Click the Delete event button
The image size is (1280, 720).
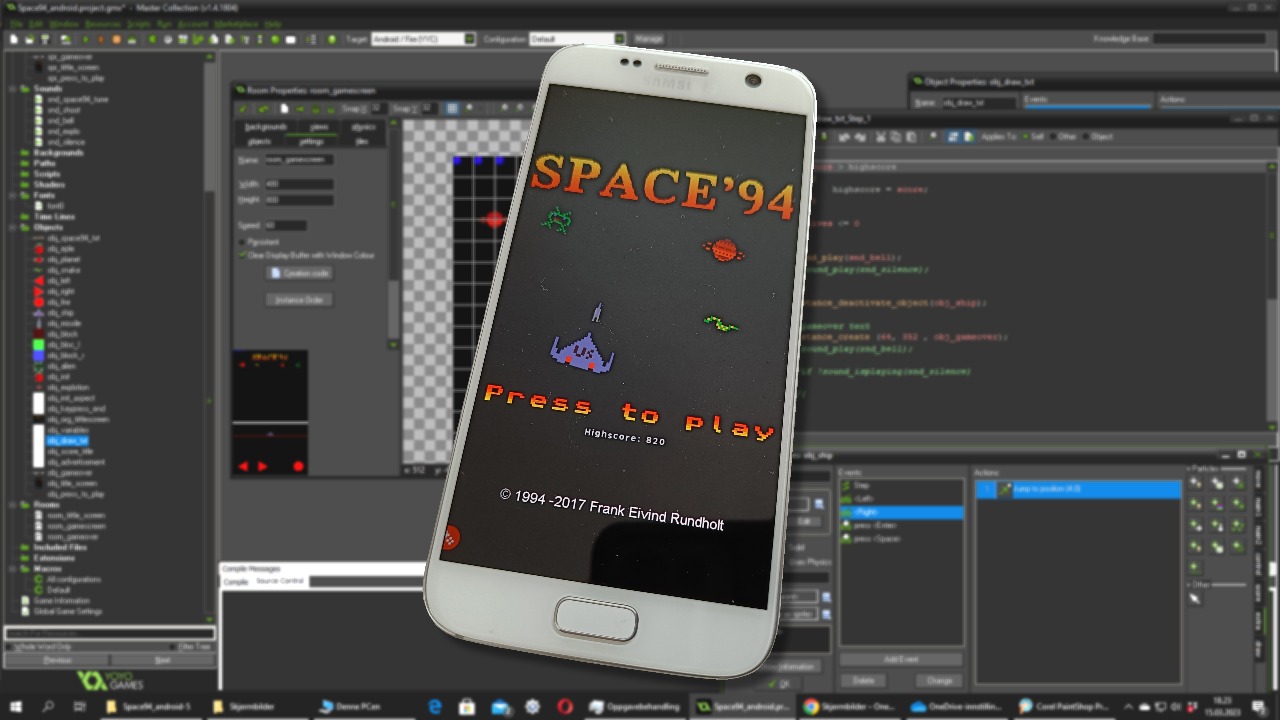[x=863, y=681]
